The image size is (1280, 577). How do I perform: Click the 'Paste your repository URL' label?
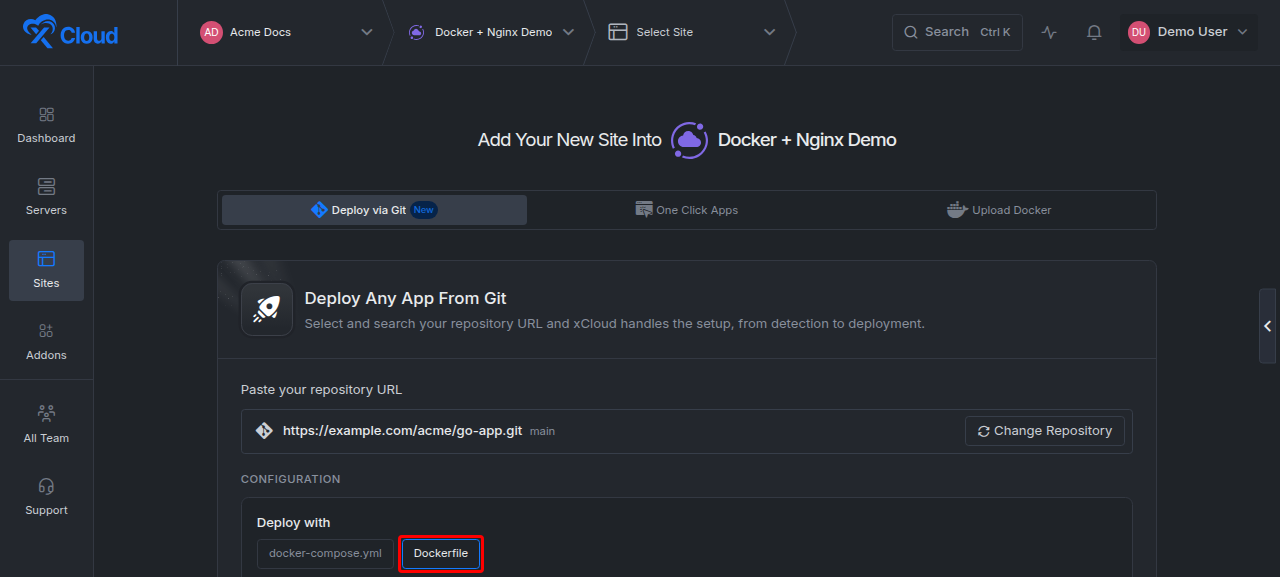pyautogui.click(x=321, y=389)
